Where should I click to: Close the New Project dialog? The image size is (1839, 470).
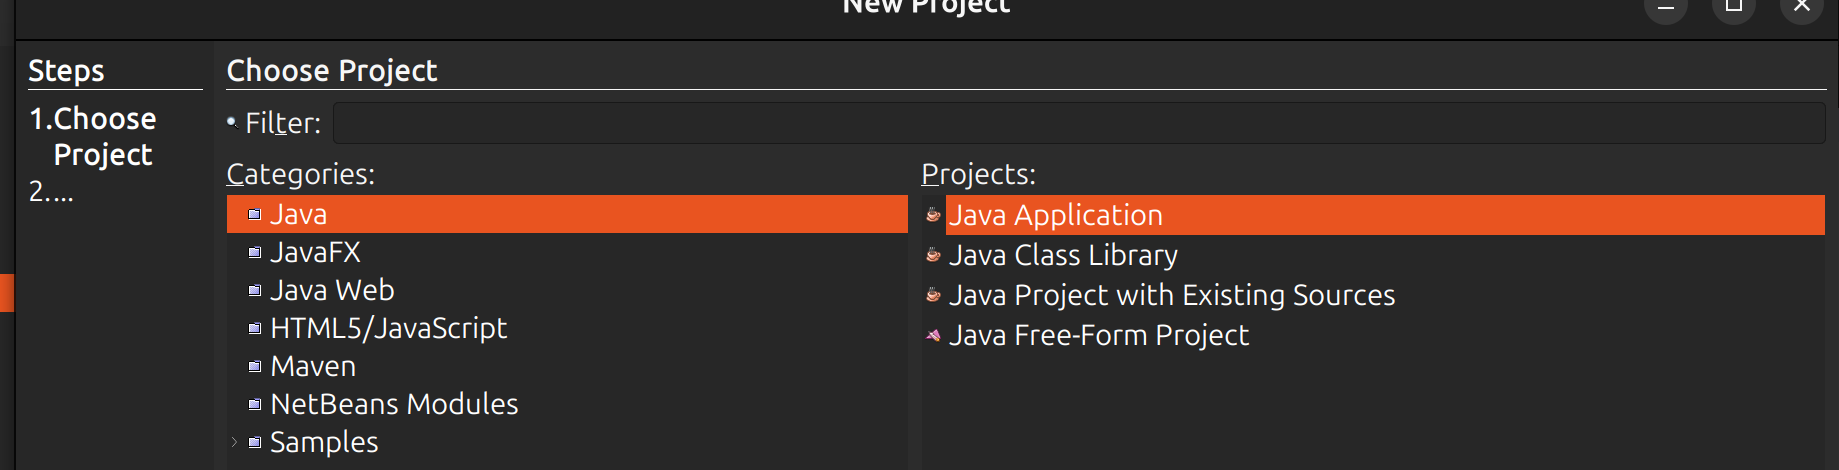[x=1802, y=6]
